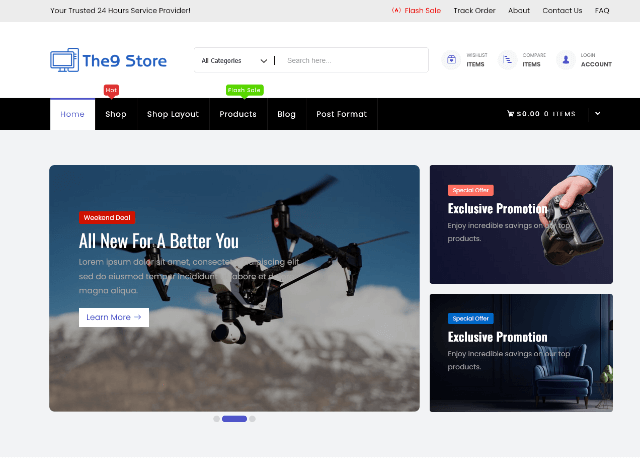Click the Learn More button

click(114, 317)
